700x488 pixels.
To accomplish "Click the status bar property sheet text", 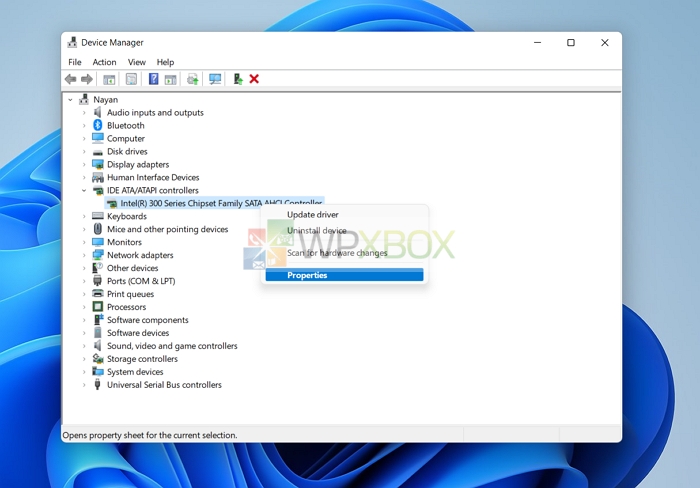I will click(x=150, y=435).
